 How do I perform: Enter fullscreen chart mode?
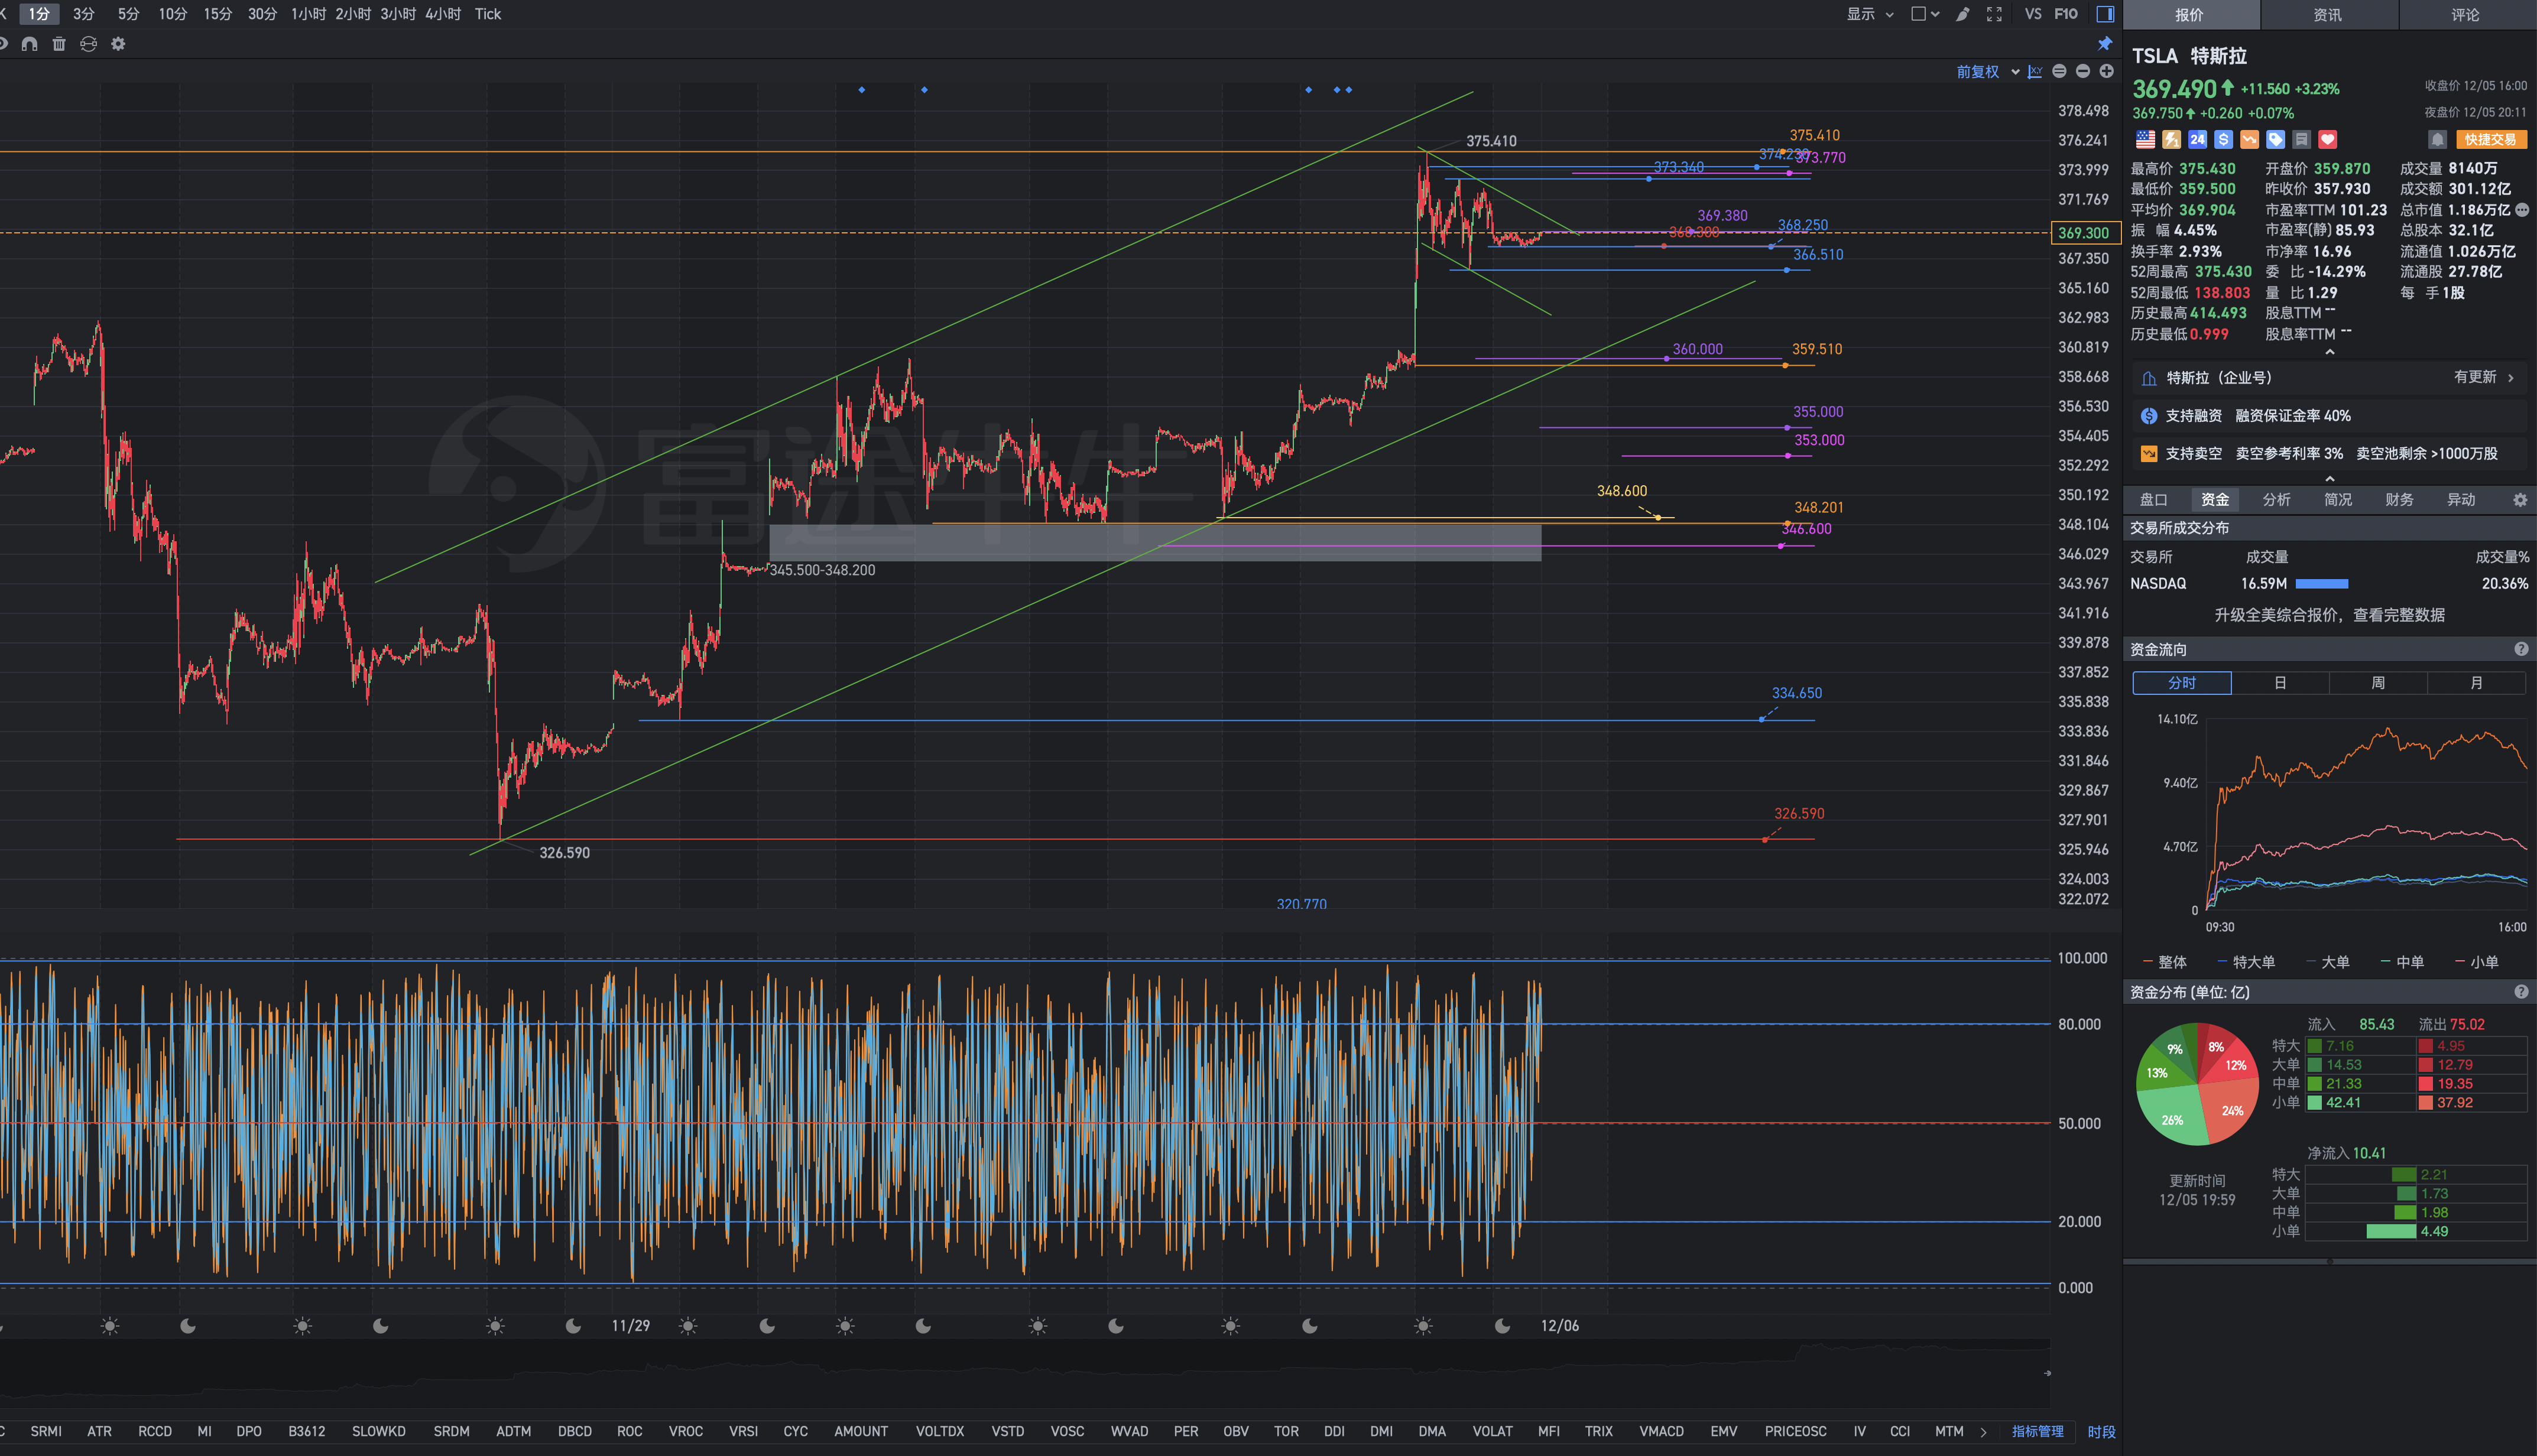click(x=1994, y=14)
